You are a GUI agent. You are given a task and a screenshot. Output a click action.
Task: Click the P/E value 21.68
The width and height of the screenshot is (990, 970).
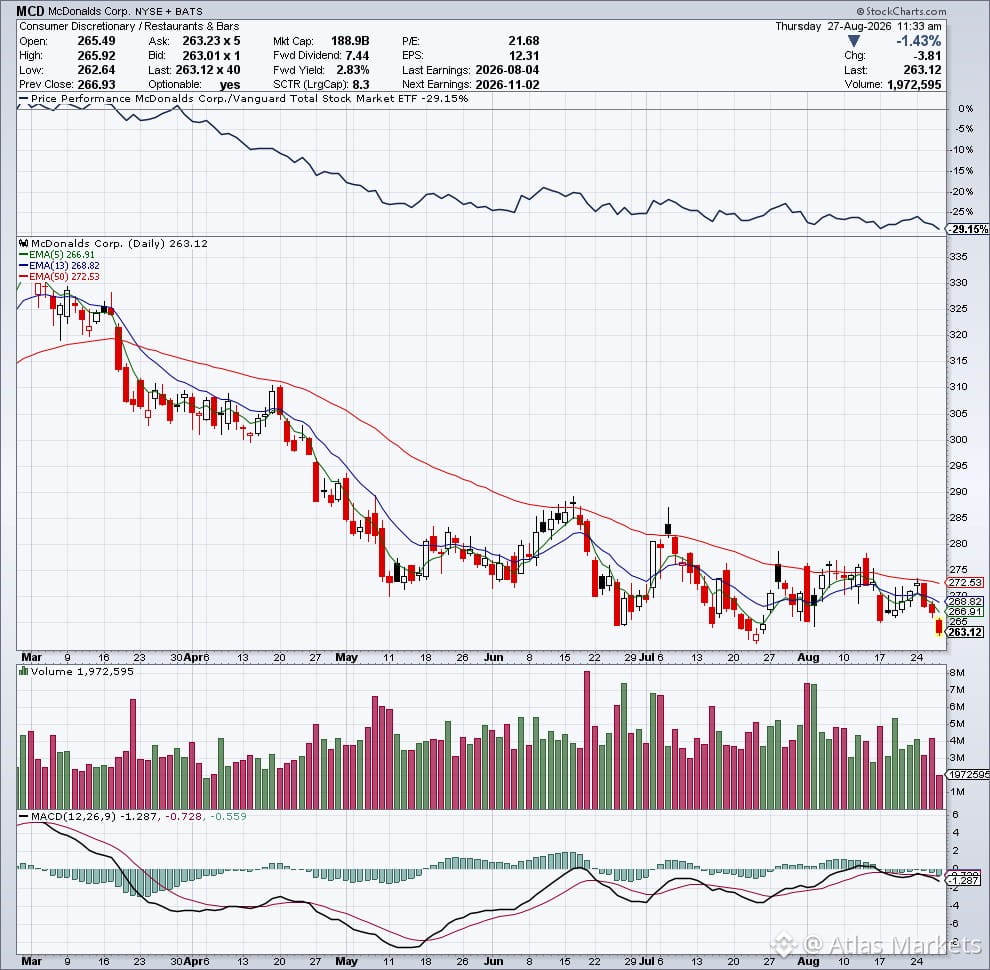(x=523, y=40)
